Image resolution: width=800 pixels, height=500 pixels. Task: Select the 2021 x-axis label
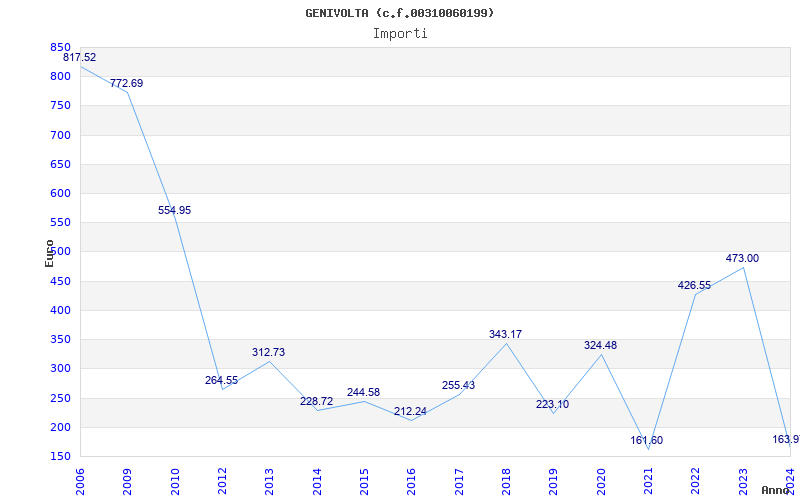point(648,482)
